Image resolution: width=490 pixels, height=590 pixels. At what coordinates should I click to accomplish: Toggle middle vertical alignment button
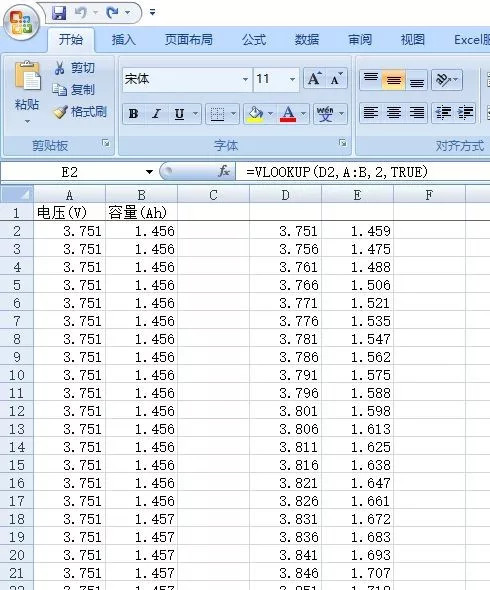393,80
